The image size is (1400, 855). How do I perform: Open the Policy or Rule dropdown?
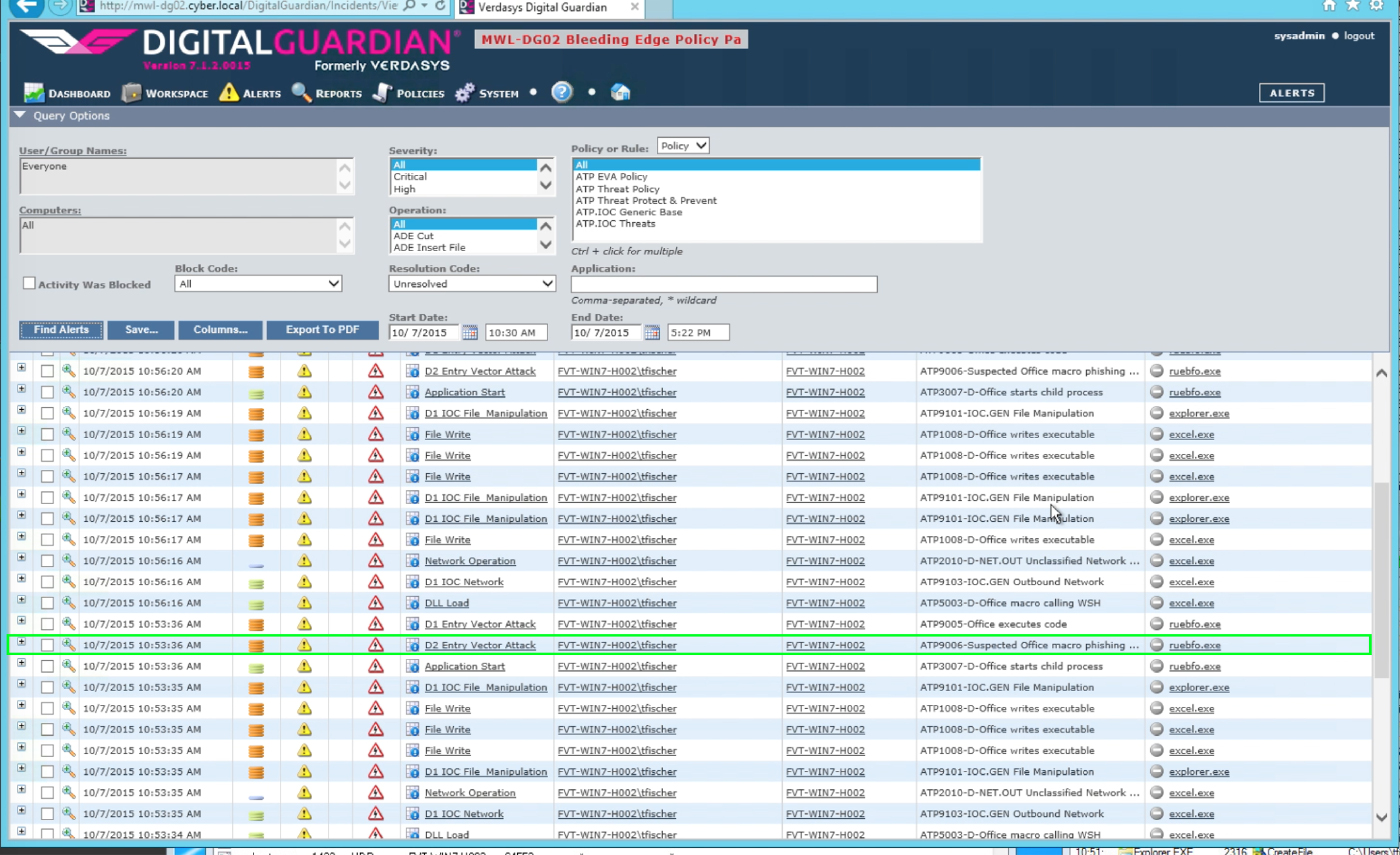pyautogui.click(x=683, y=146)
